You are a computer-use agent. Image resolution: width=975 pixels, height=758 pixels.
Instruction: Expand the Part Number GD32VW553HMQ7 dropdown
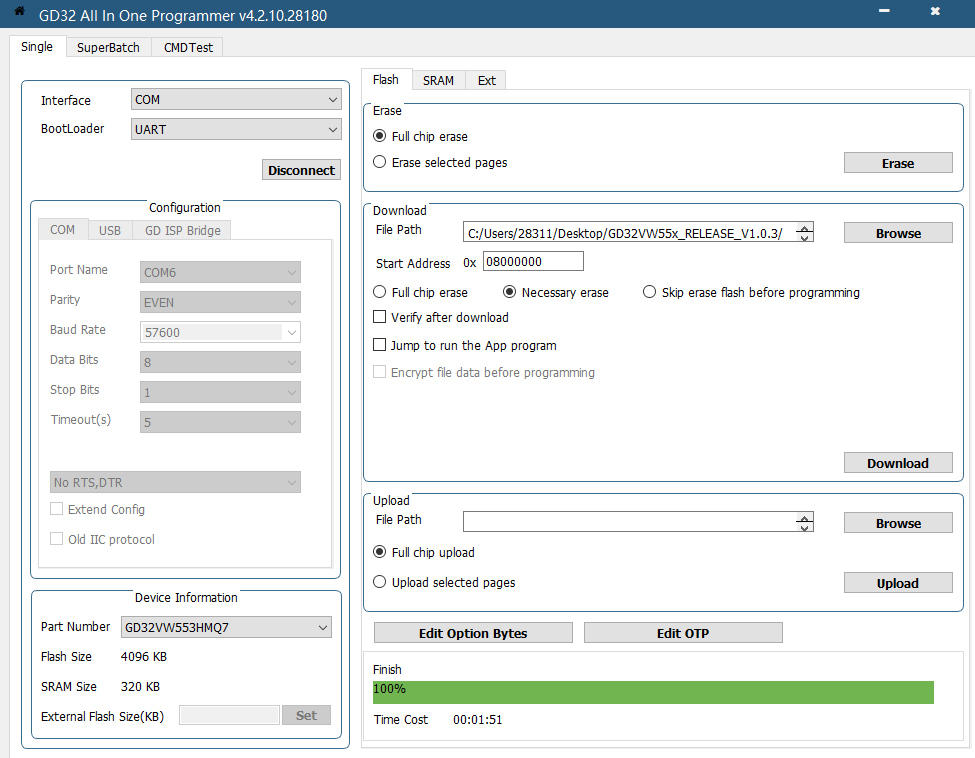tap(226, 627)
